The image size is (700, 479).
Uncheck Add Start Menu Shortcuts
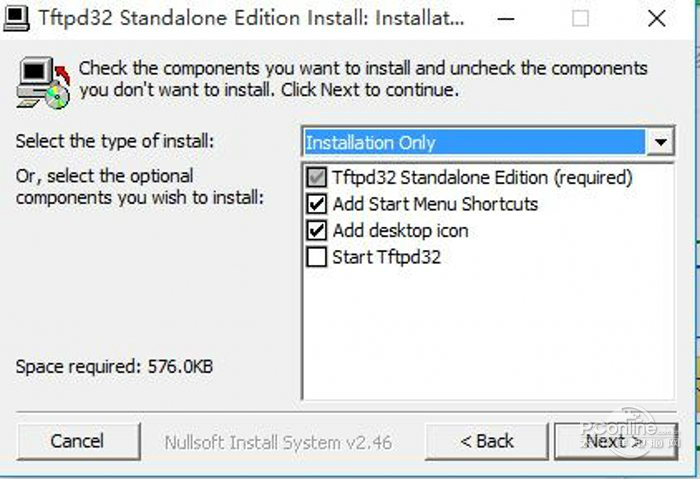pyautogui.click(x=317, y=204)
